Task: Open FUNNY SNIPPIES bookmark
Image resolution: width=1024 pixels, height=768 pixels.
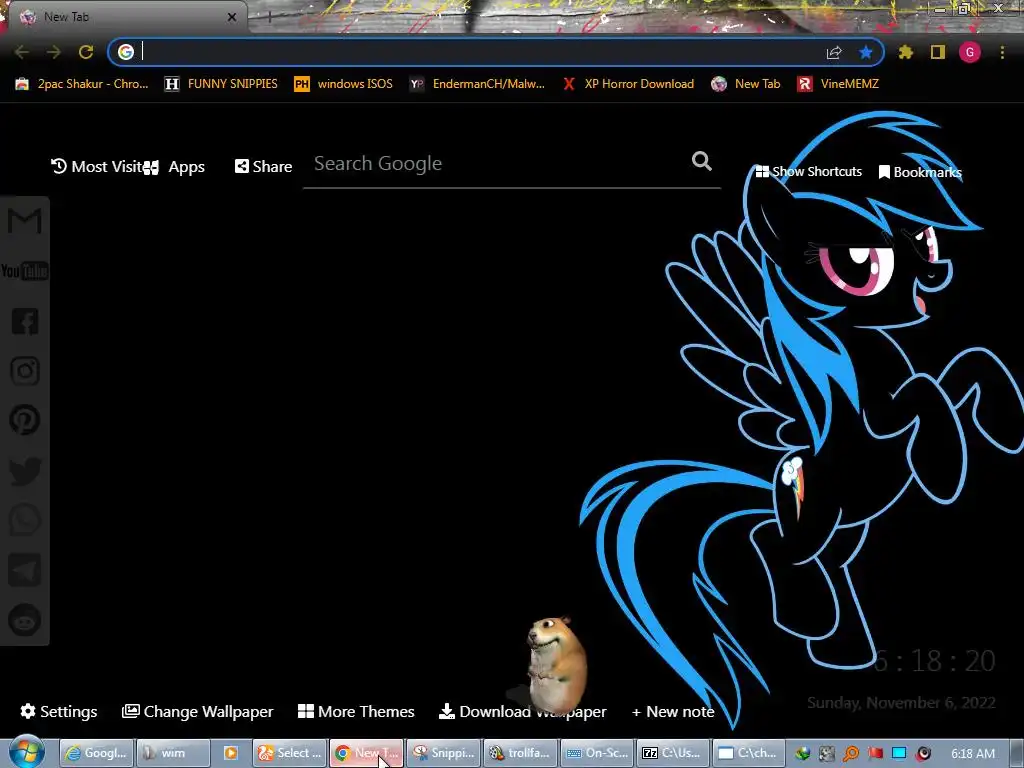Action: pos(221,84)
